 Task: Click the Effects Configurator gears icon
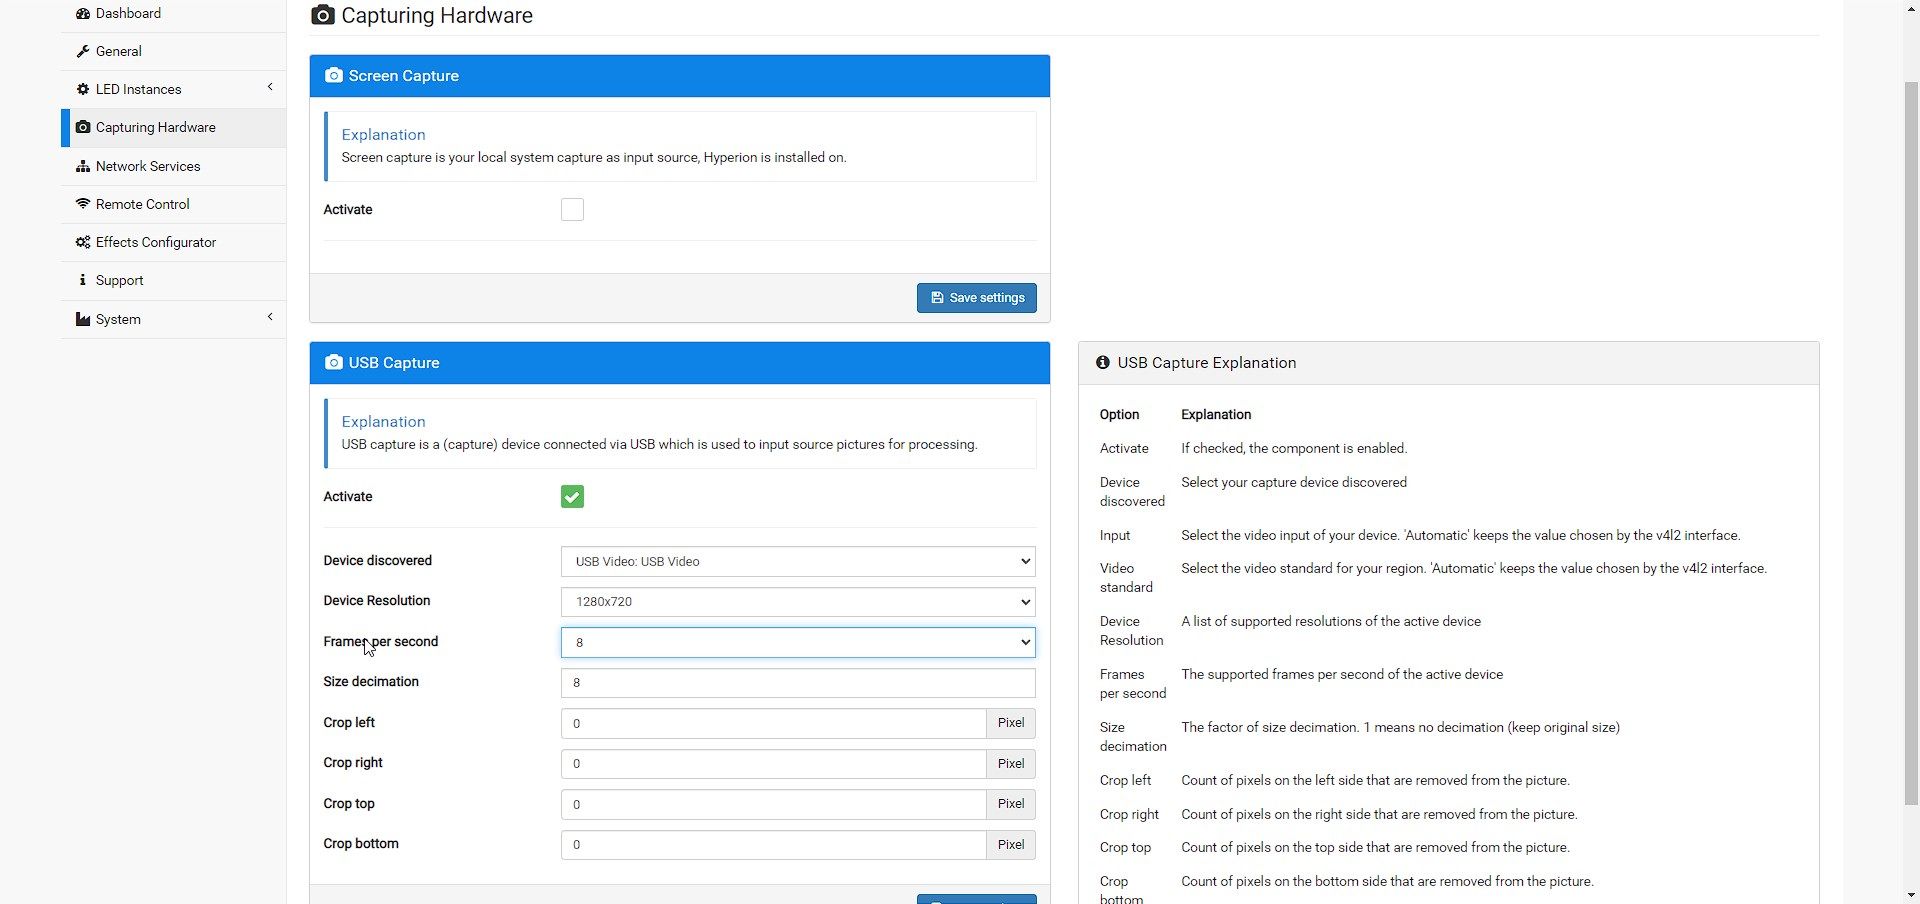click(83, 243)
